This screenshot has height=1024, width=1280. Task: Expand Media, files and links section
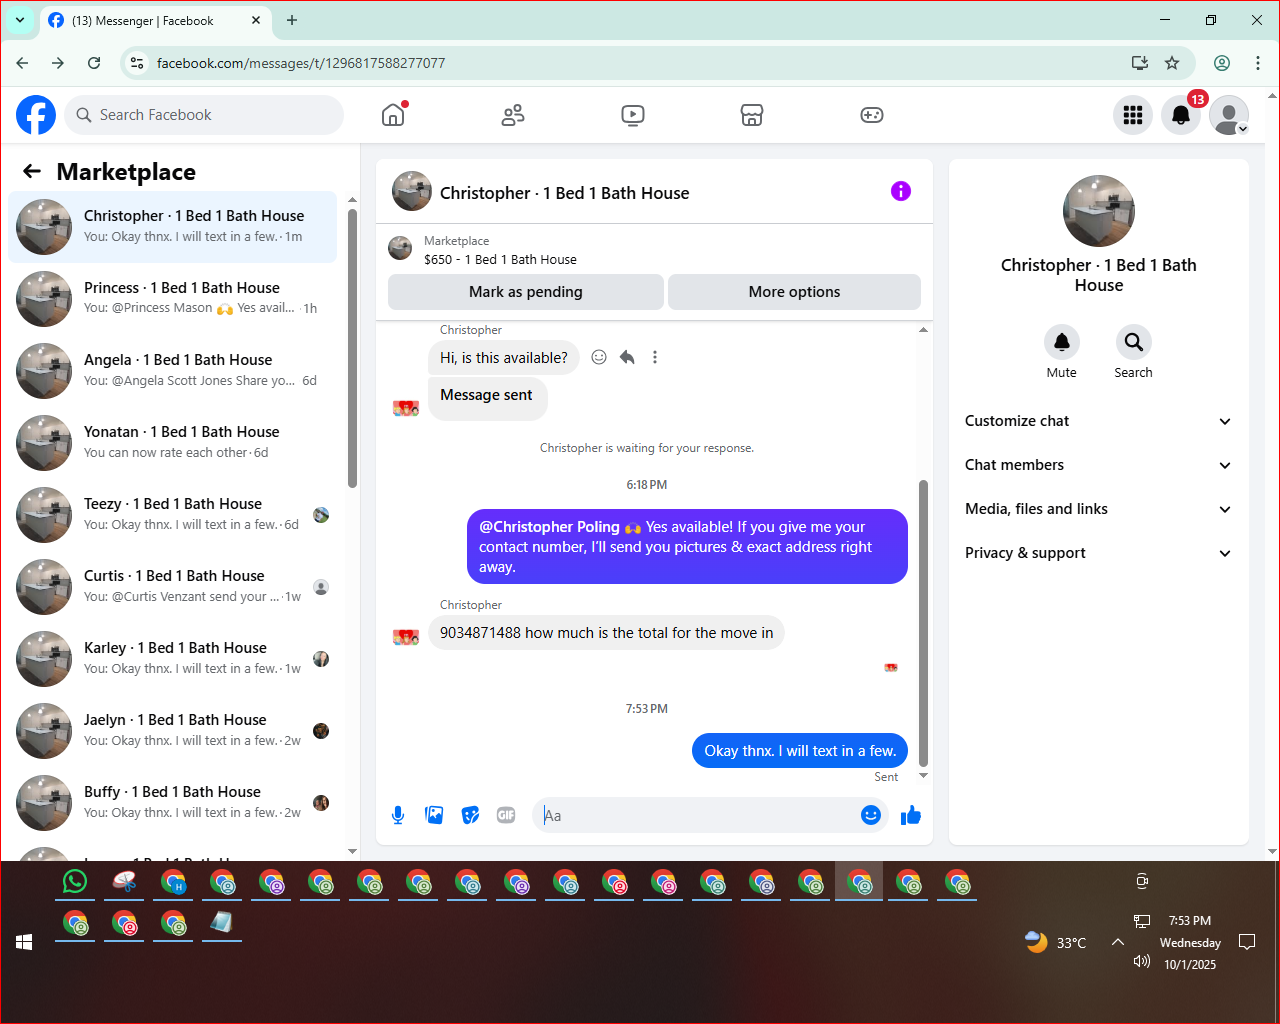pyautogui.click(x=1099, y=509)
